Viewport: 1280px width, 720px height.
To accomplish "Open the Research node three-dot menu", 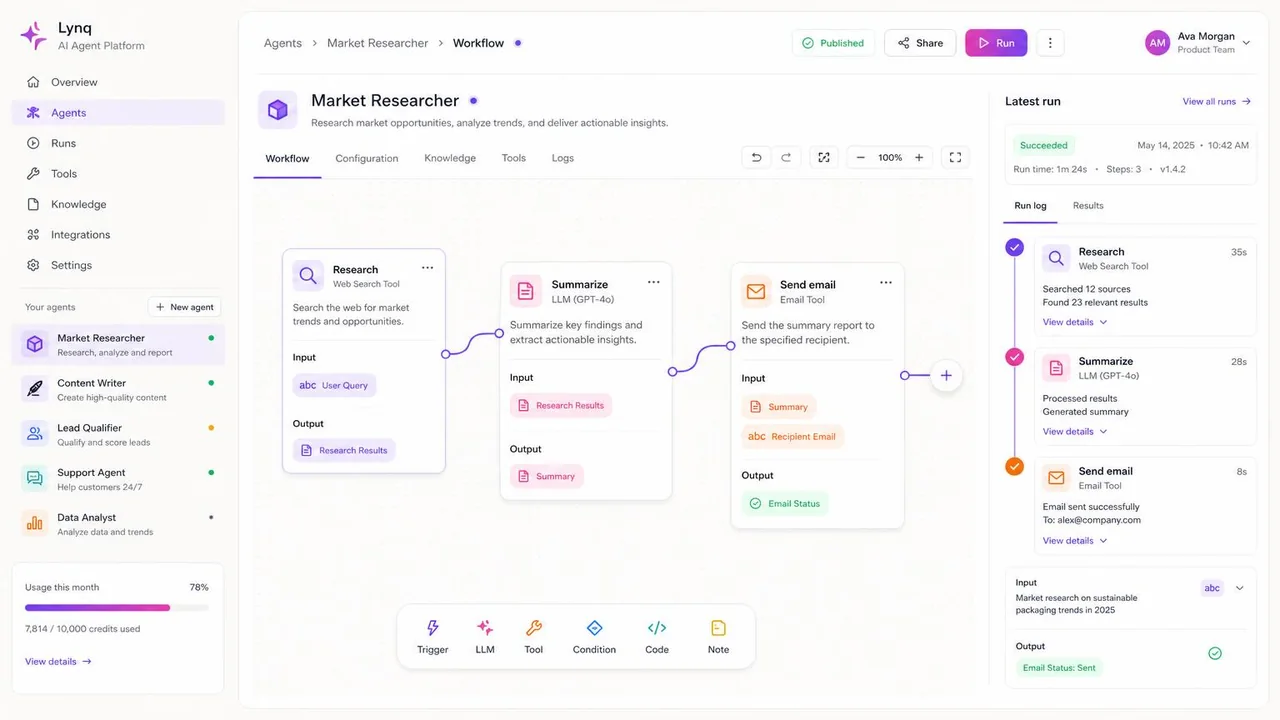I will [x=428, y=268].
